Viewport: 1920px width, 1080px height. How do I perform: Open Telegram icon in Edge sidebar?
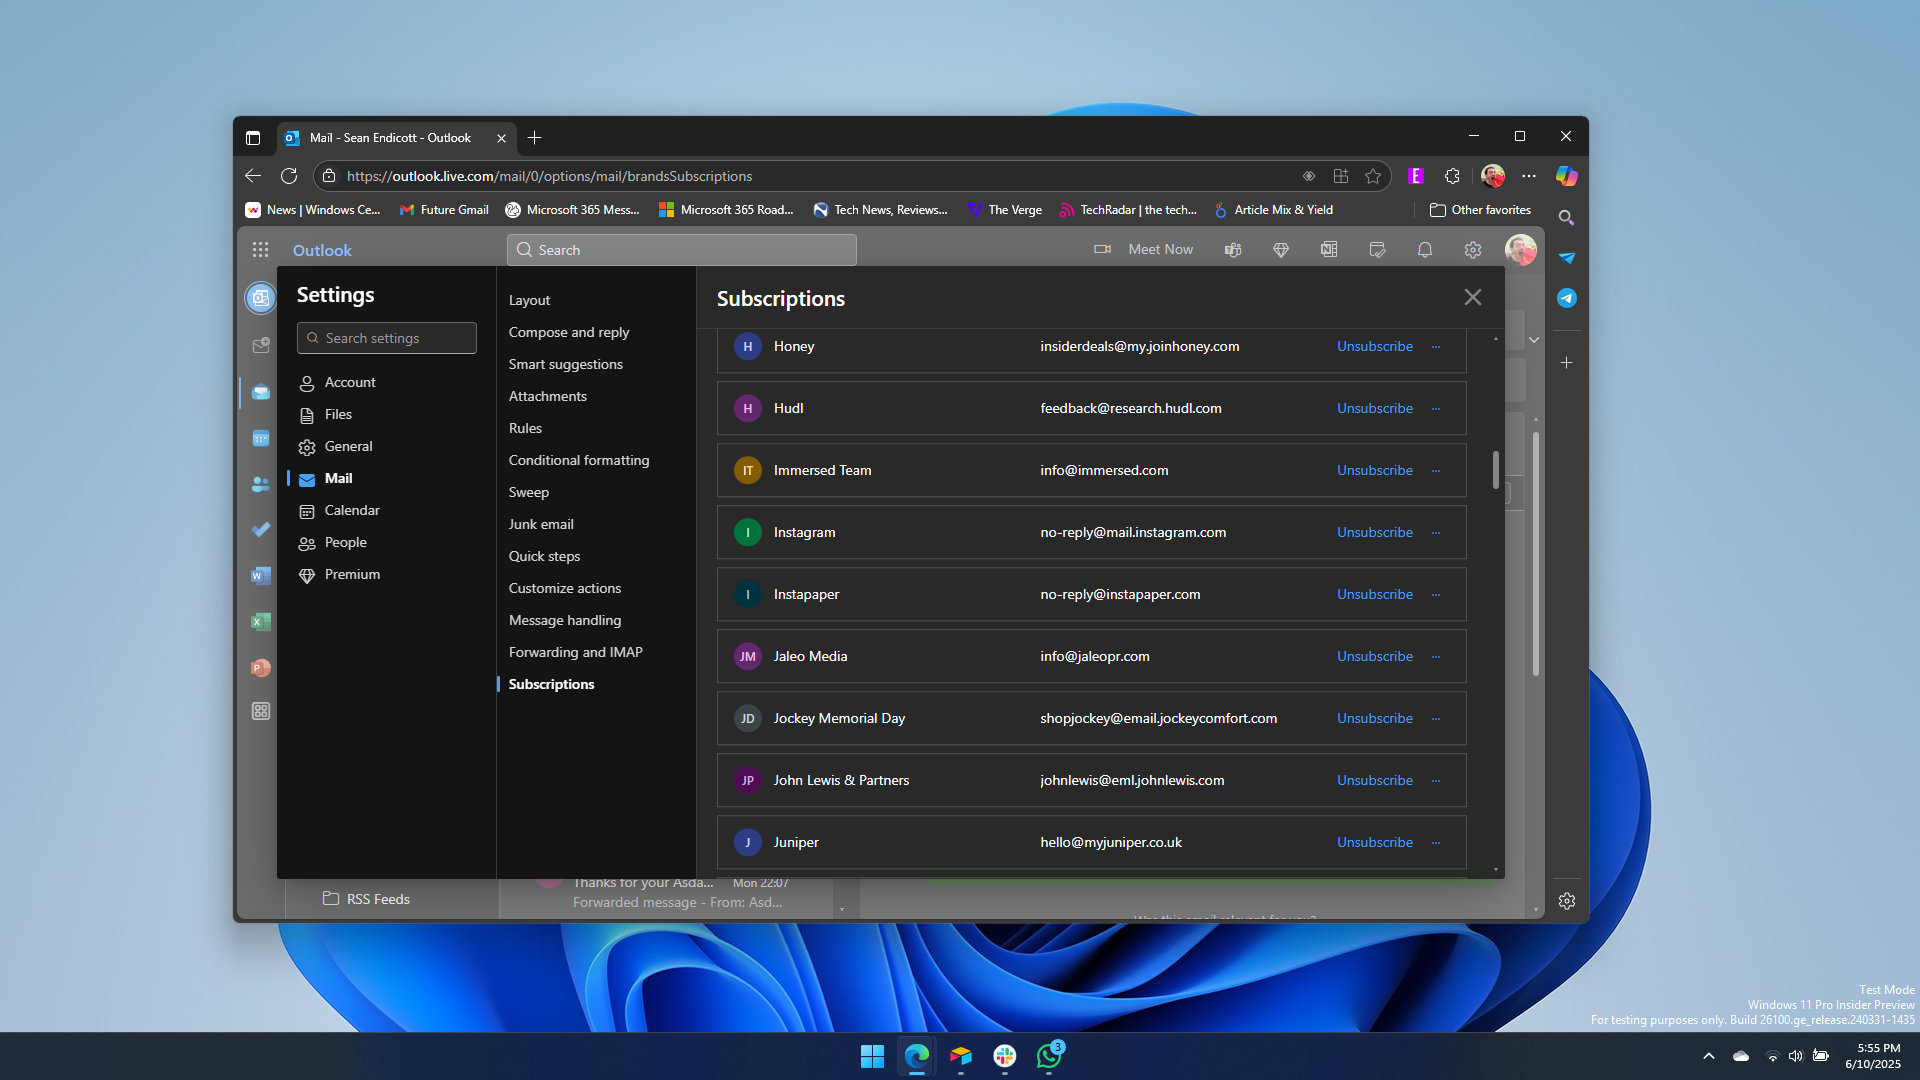(x=1567, y=298)
